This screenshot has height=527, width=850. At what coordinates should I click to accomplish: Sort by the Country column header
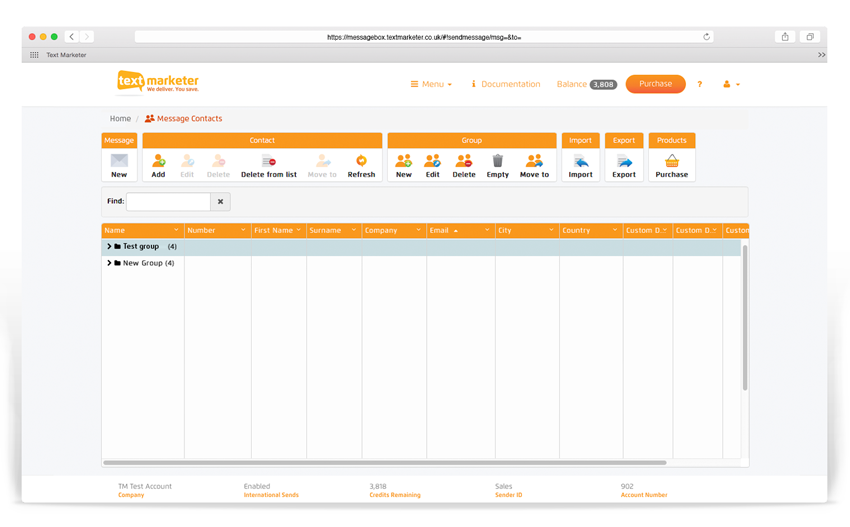click(591, 230)
